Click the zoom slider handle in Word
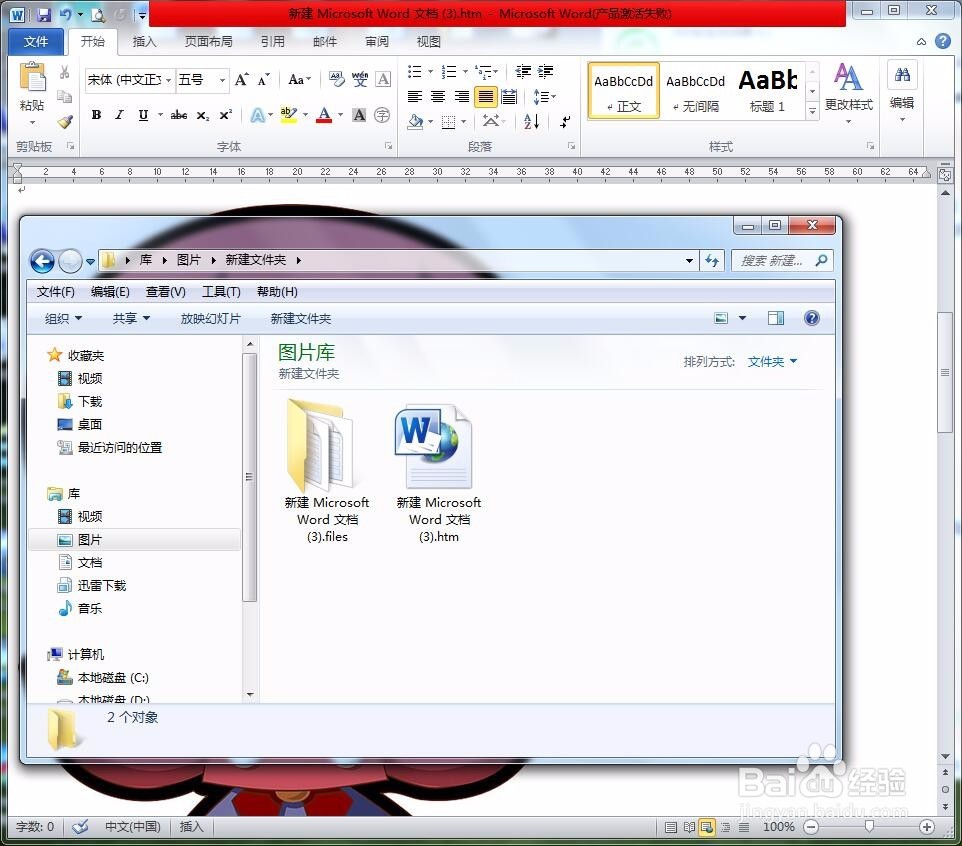Viewport: 962px width, 846px height. tap(869, 827)
